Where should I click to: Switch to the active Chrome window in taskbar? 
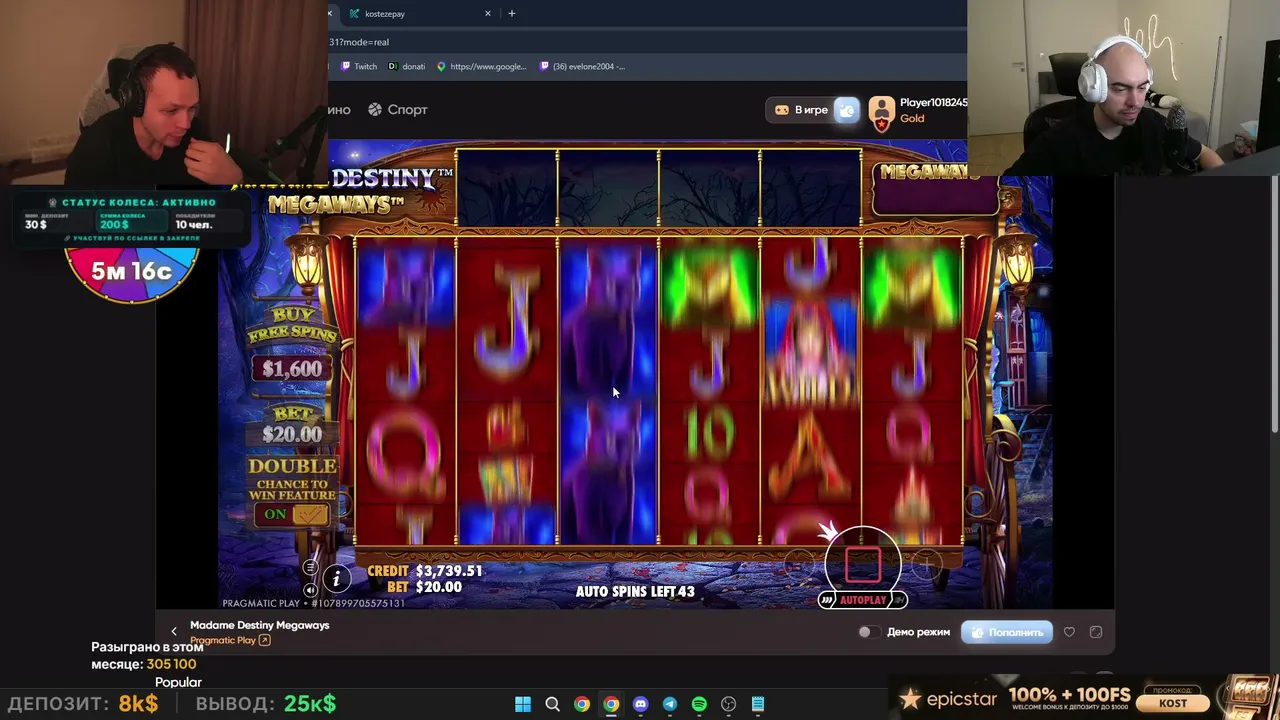click(611, 704)
